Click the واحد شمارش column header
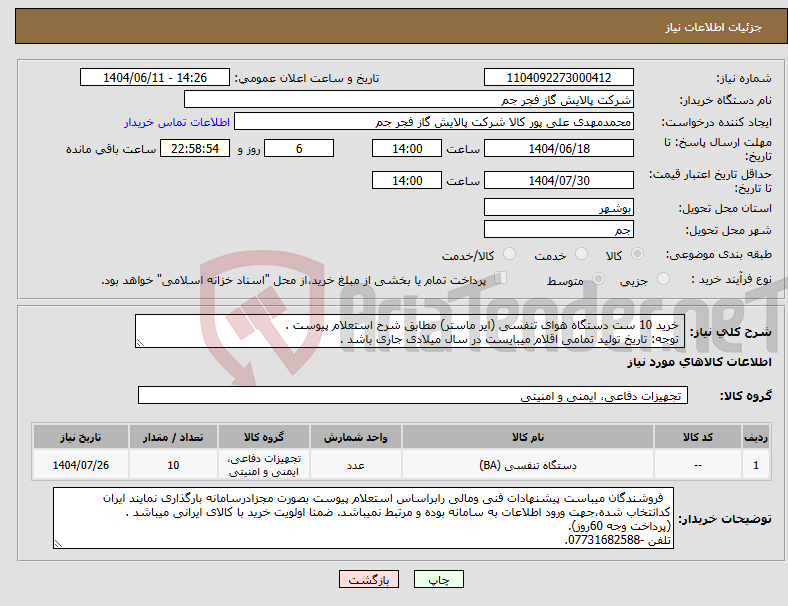Image resolution: width=788 pixels, height=606 pixels. coord(355,437)
